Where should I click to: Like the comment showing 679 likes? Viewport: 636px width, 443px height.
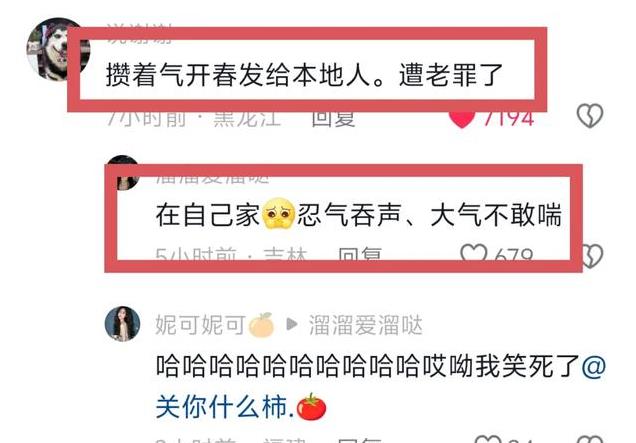click(474, 252)
